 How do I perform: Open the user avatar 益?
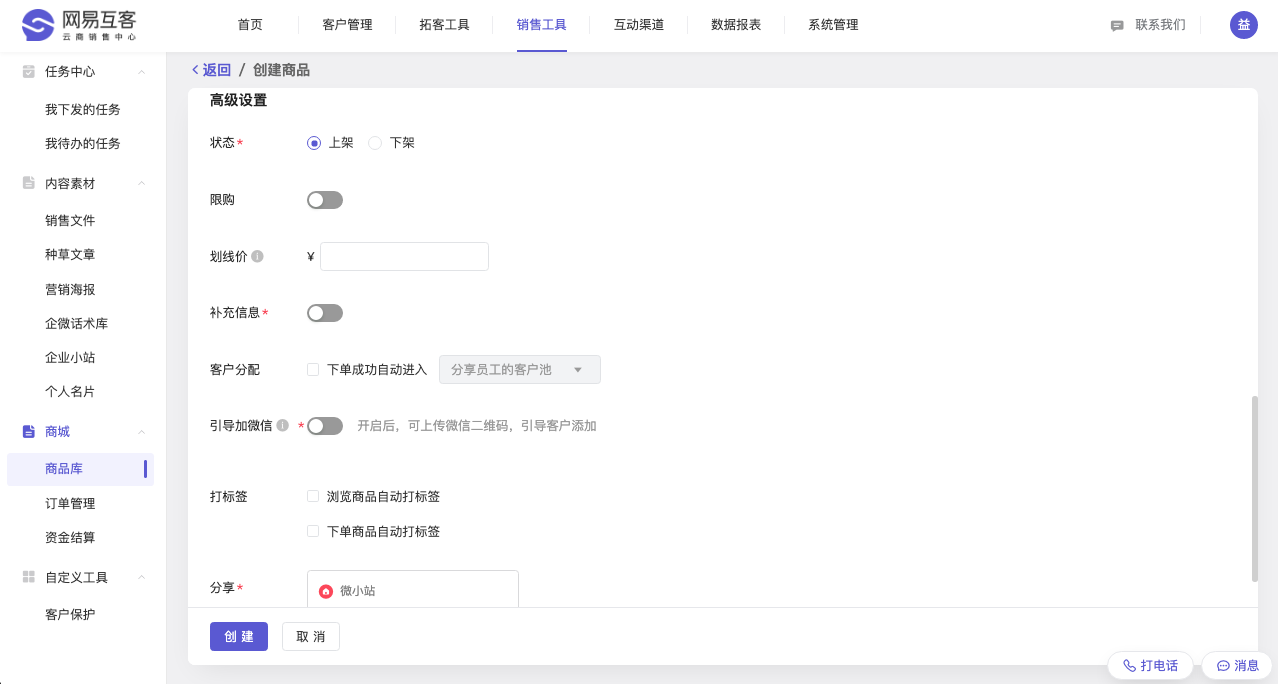tap(1243, 25)
